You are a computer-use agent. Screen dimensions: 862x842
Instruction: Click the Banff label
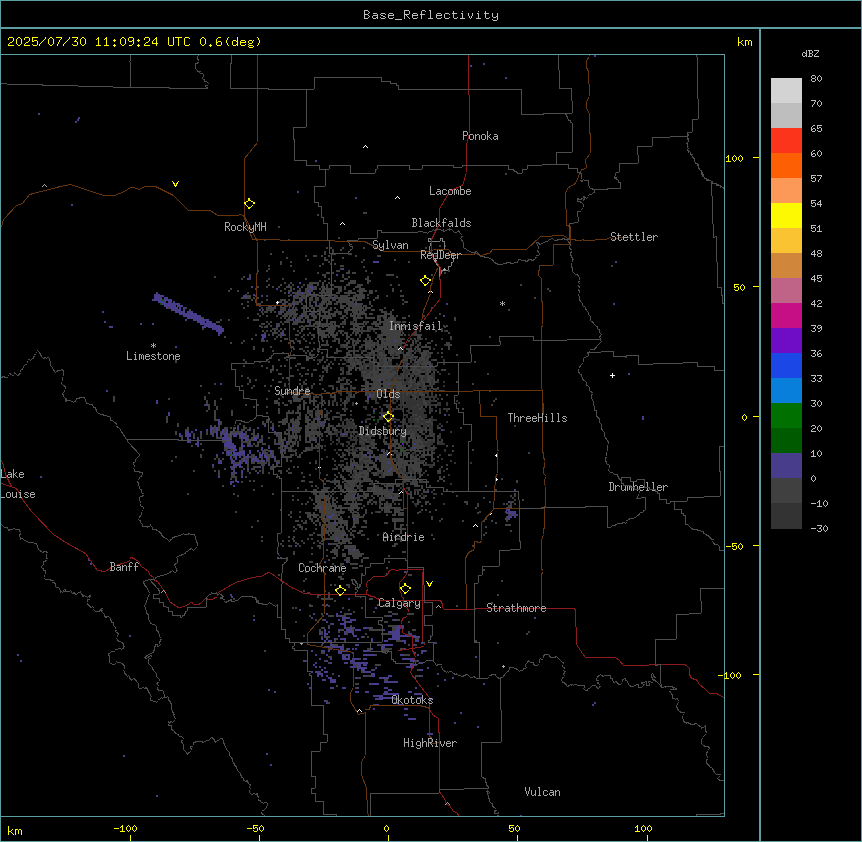[124, 567]
